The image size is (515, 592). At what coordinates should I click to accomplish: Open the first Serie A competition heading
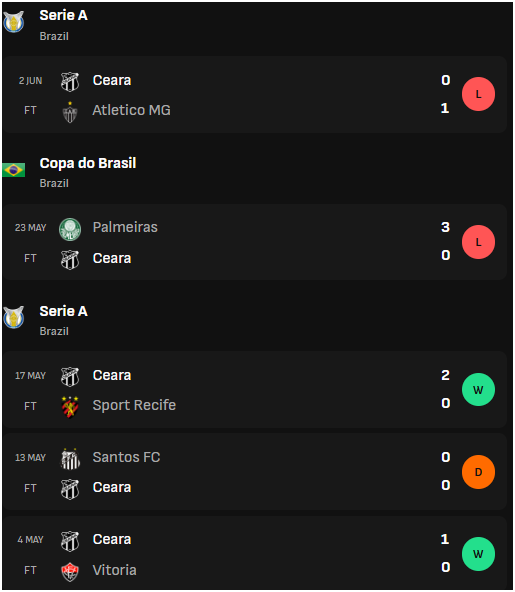[63, 15]
